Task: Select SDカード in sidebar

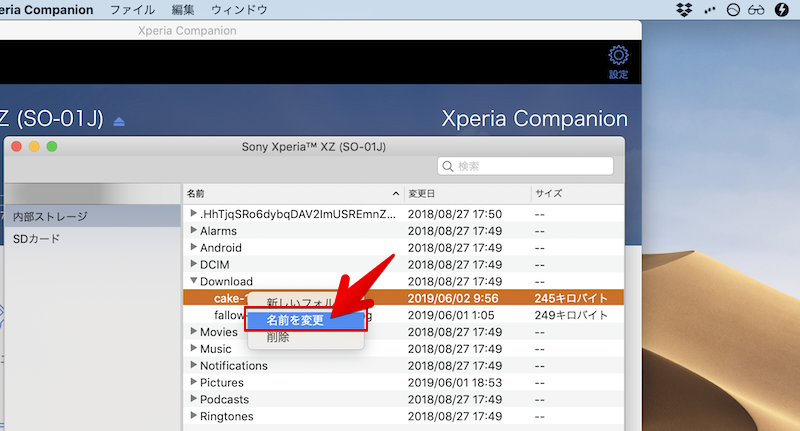Action: [37, 239]
